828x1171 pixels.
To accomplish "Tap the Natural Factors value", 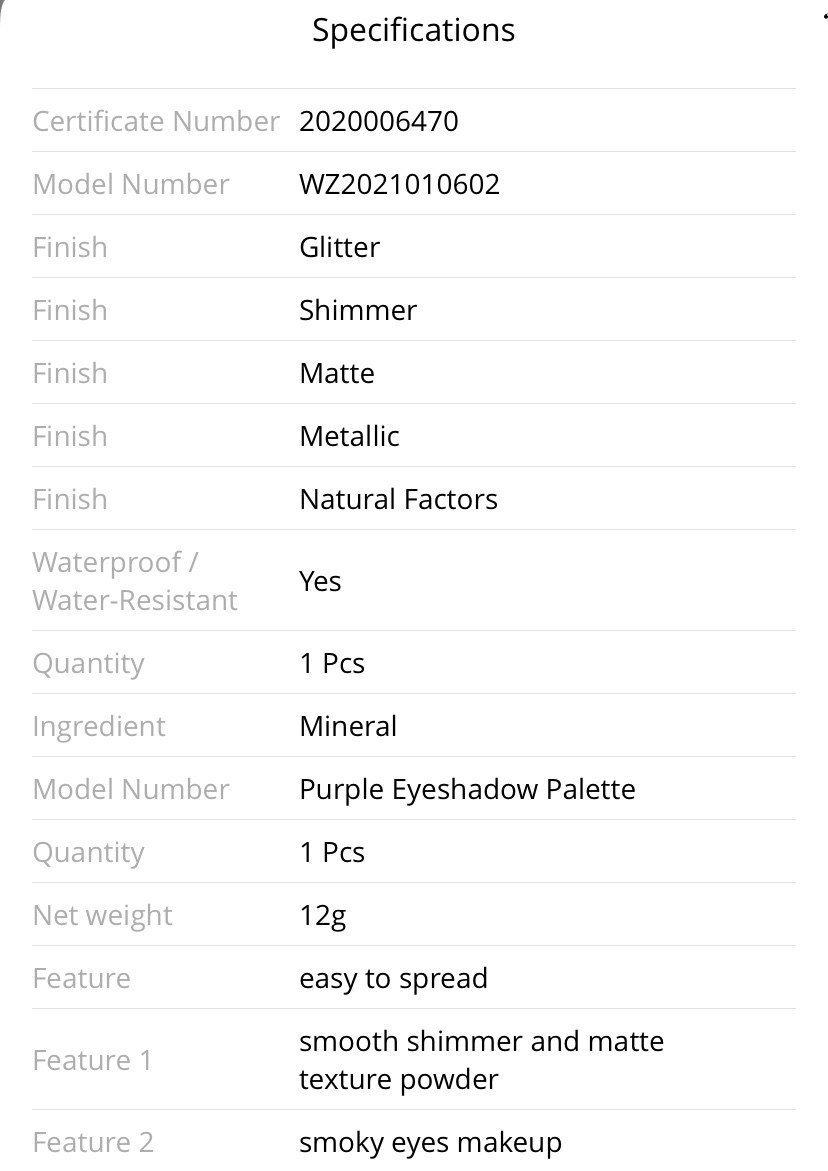I will coord(398,499).
